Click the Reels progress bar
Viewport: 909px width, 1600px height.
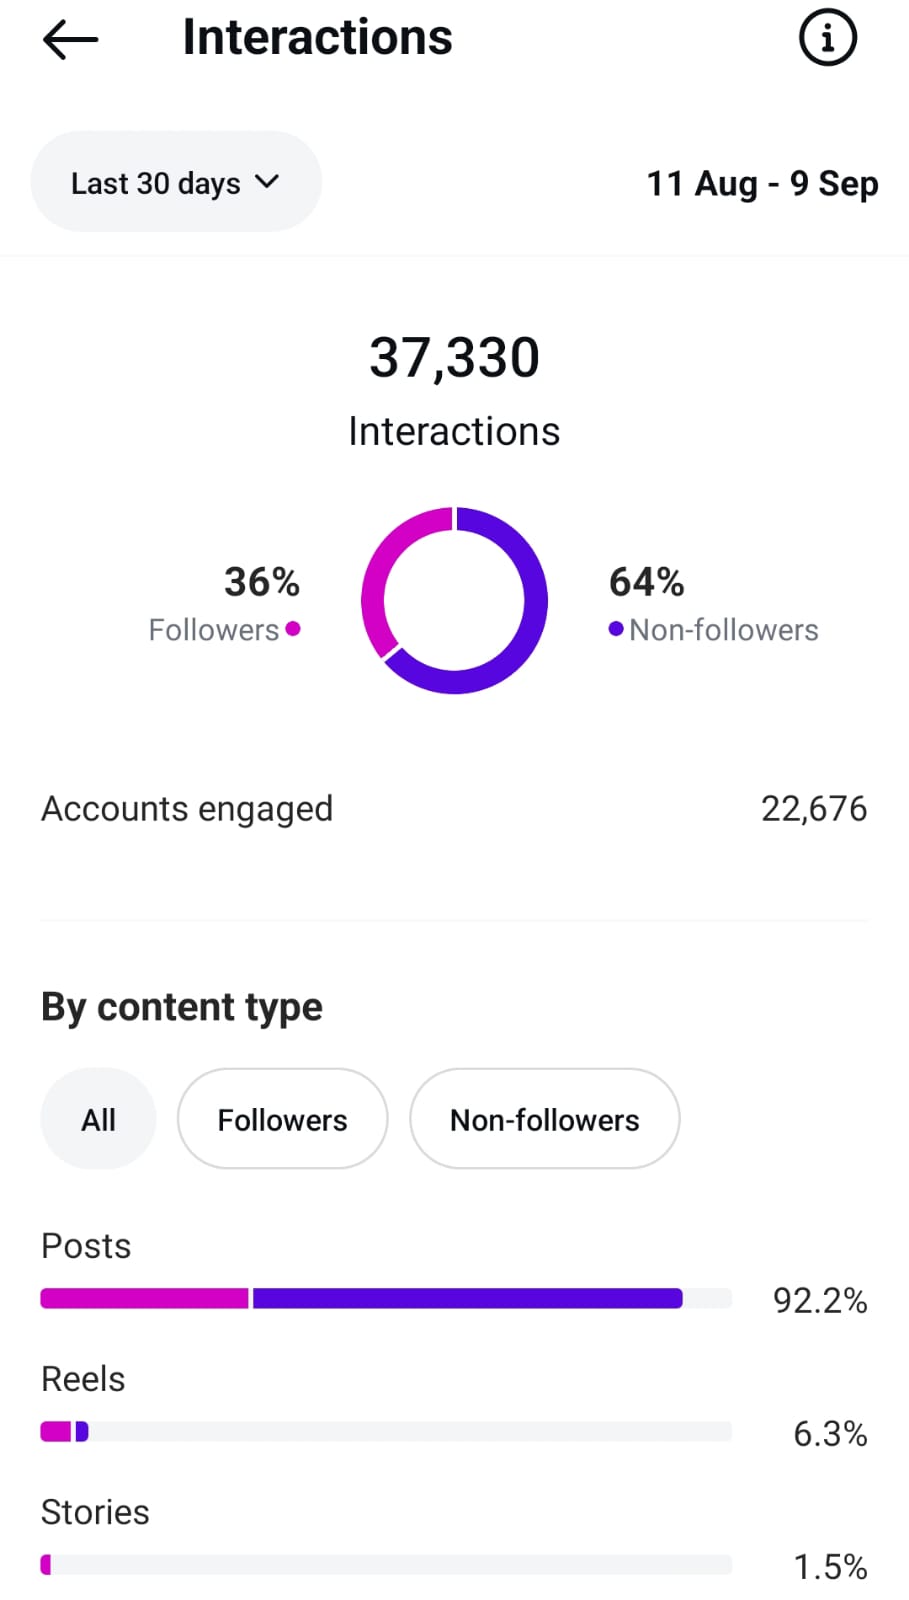385,1431
